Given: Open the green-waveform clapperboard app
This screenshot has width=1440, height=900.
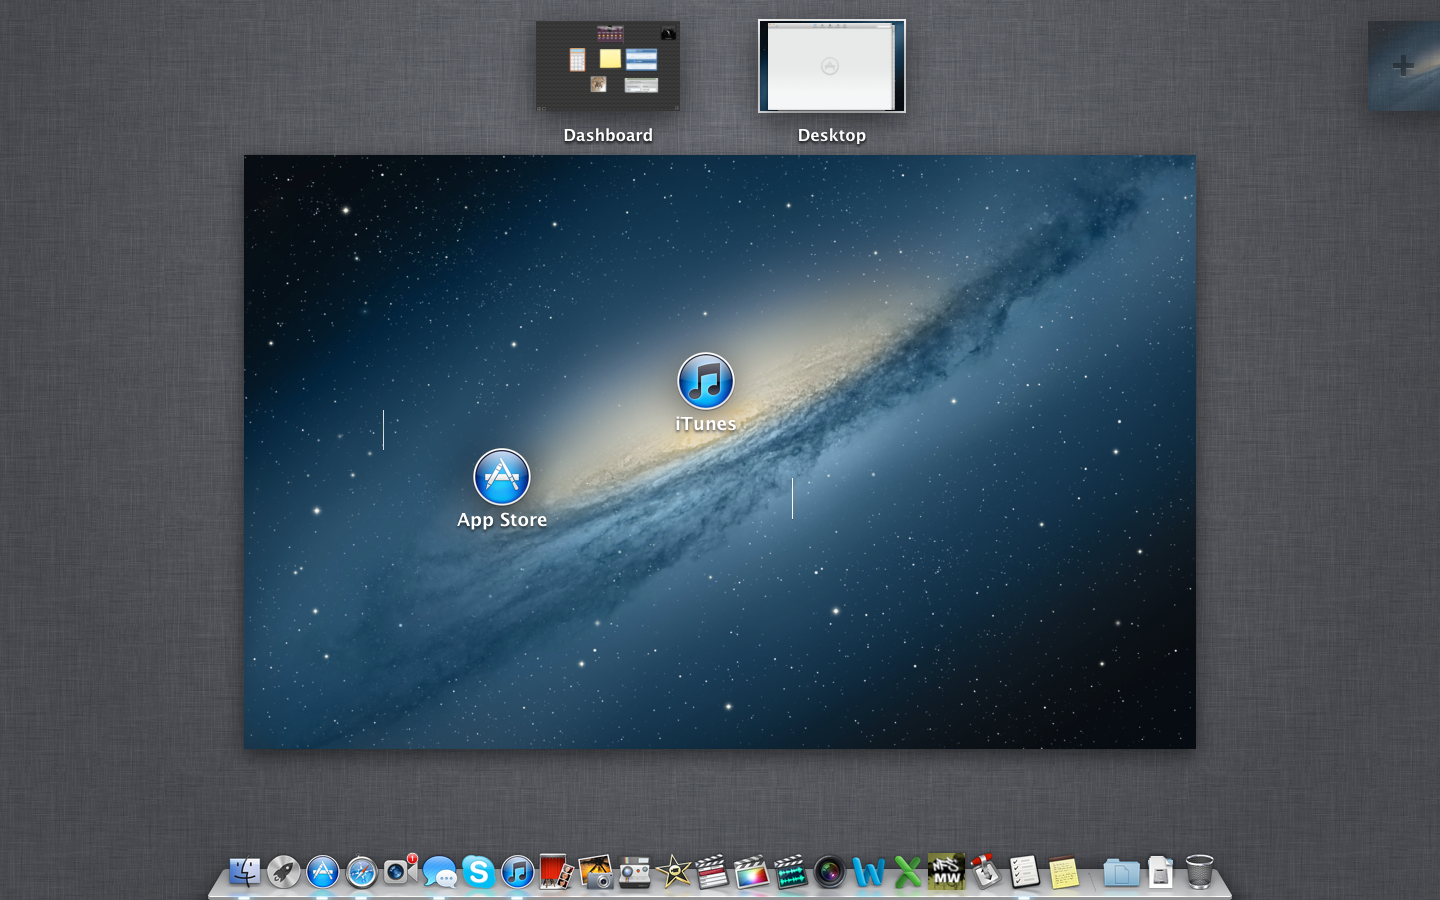Looking at the screenshot, I should click(790, 872).
